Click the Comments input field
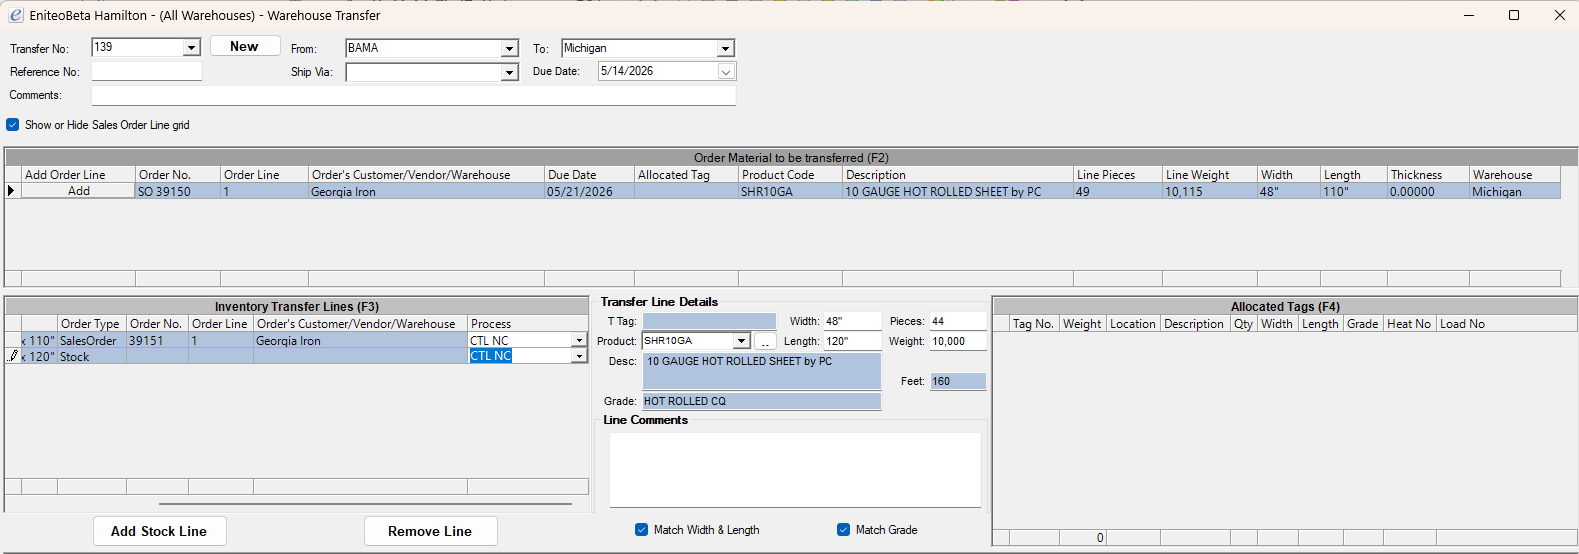 point(414,95)
